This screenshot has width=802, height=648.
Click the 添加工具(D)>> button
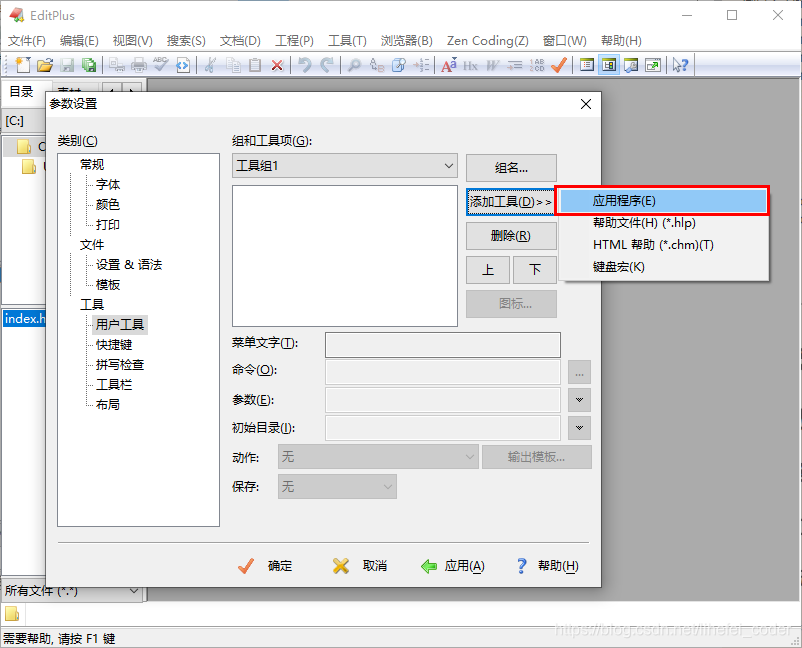pyautogui.click(x=511, y=202)
